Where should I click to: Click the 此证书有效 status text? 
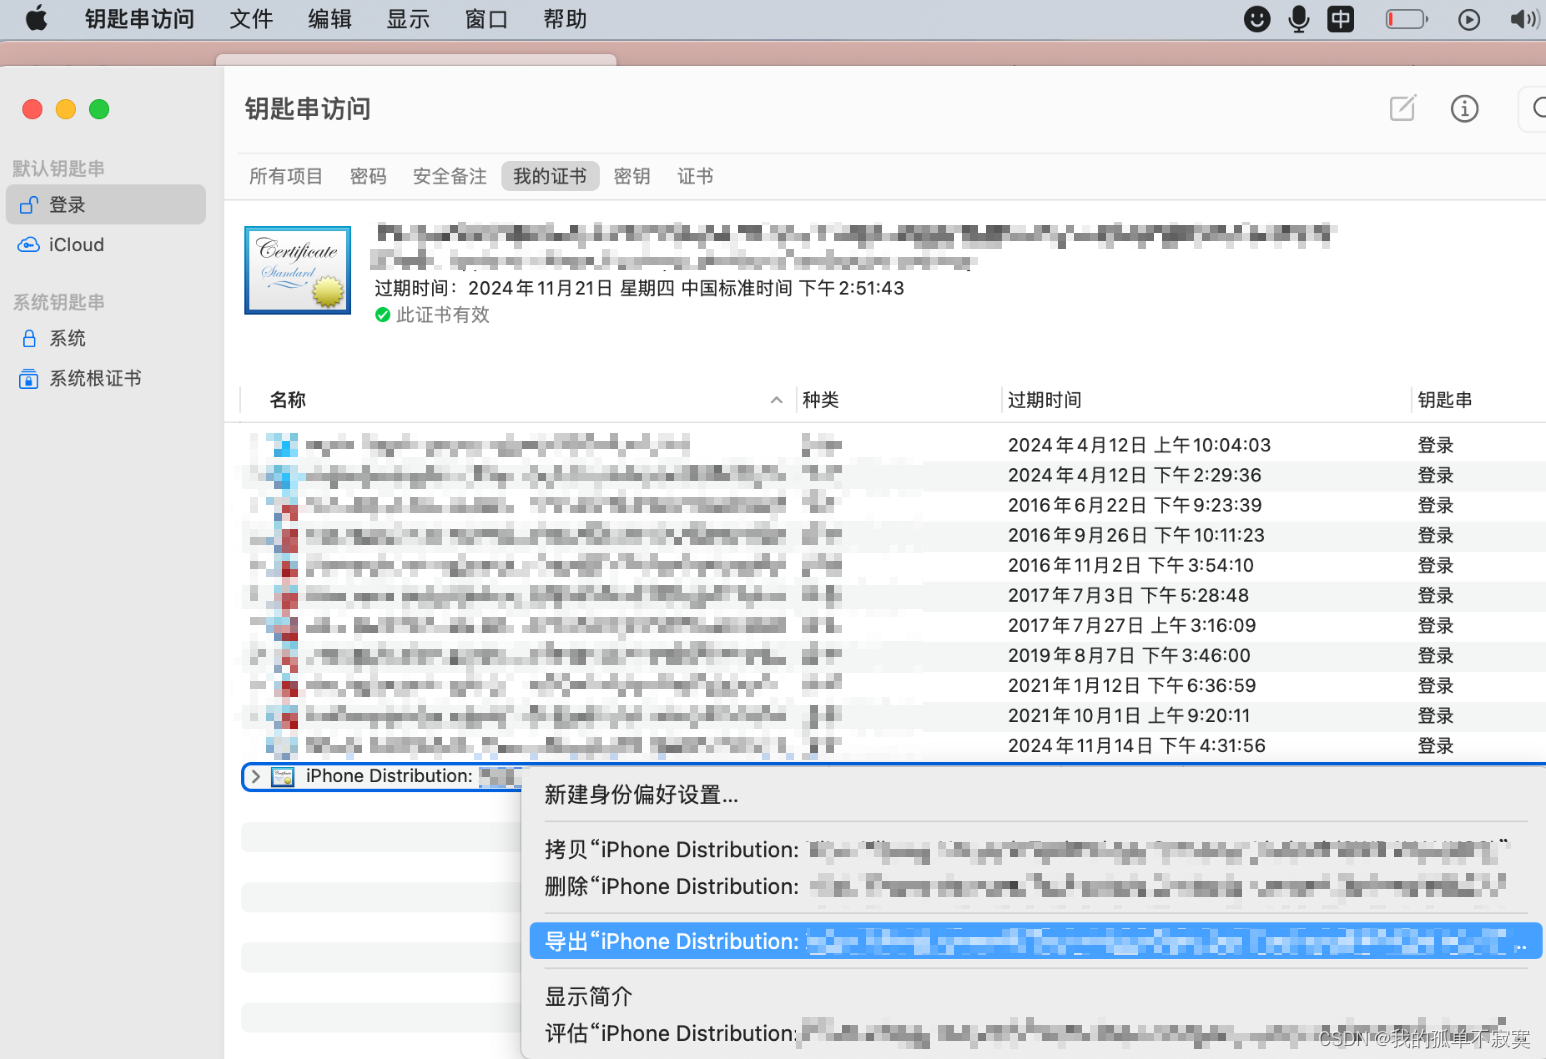(443, 315)
